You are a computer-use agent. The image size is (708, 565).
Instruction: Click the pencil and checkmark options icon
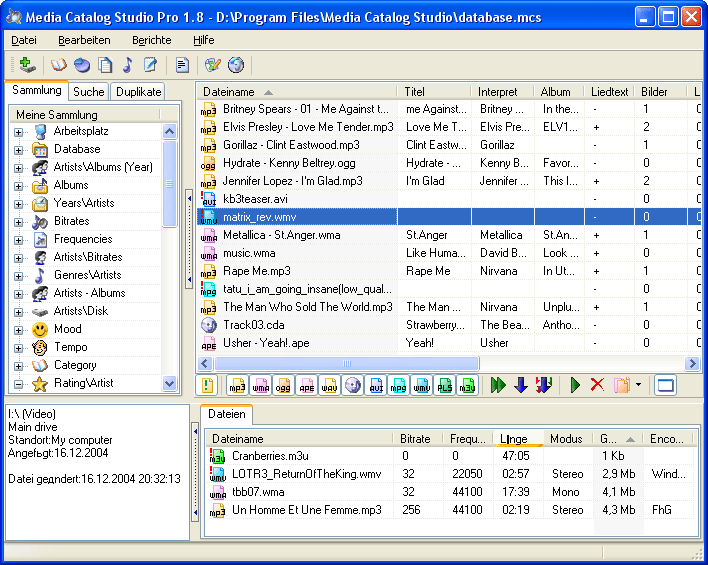pos(212,65)
